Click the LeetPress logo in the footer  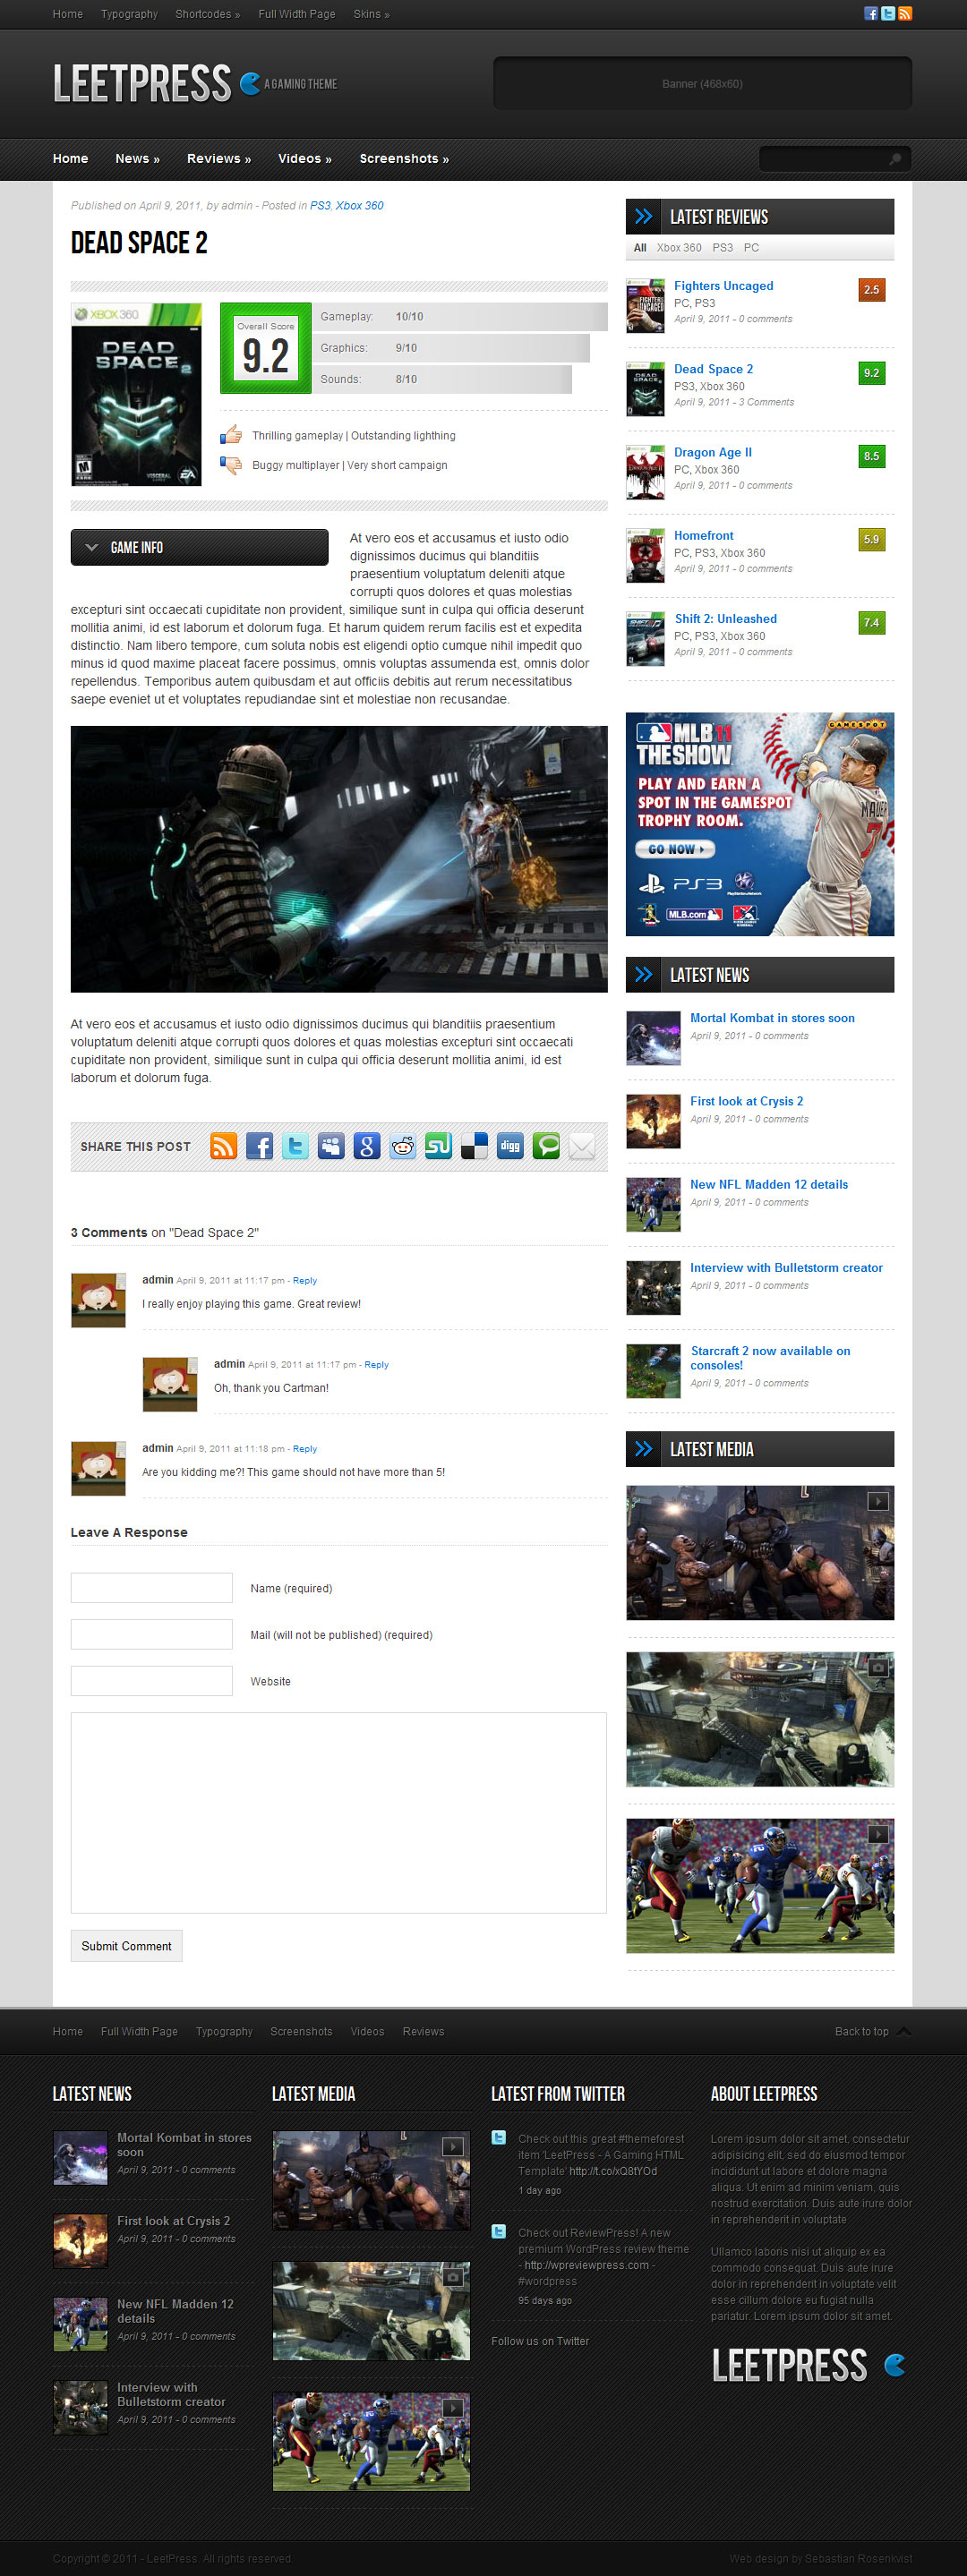(x=808, y=2365)
